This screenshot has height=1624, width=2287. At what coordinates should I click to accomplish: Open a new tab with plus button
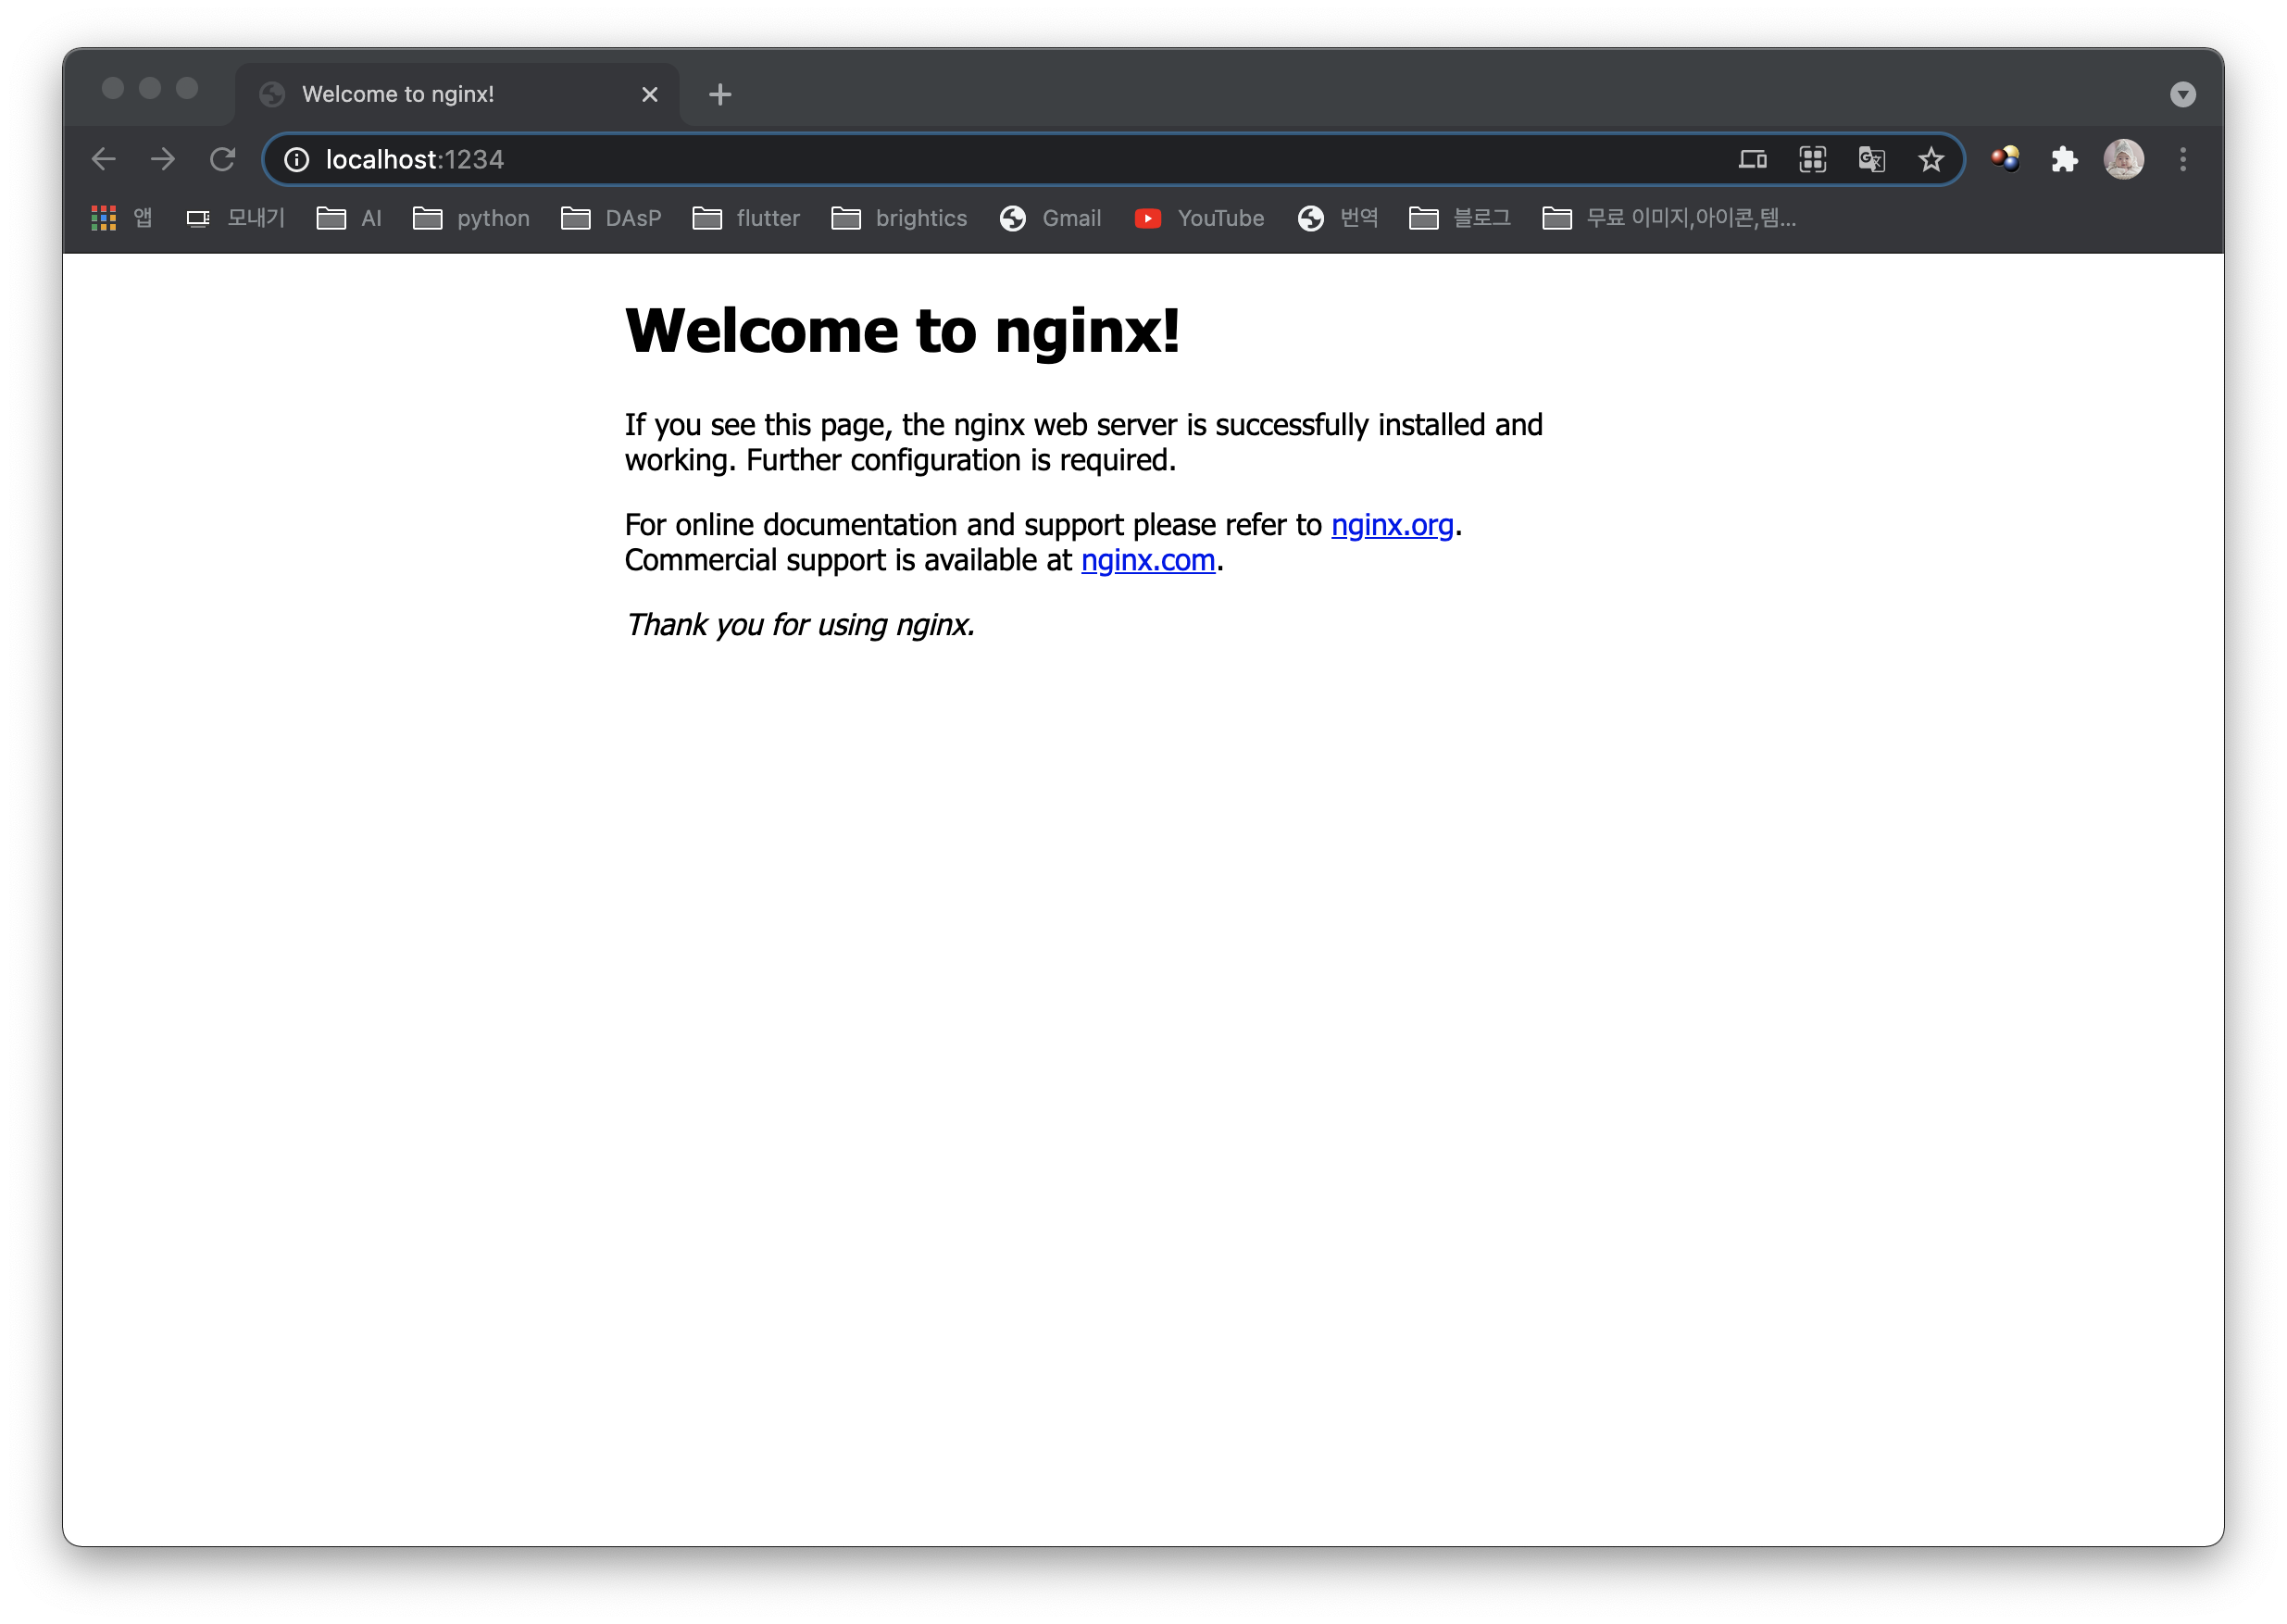click(720, 94)
